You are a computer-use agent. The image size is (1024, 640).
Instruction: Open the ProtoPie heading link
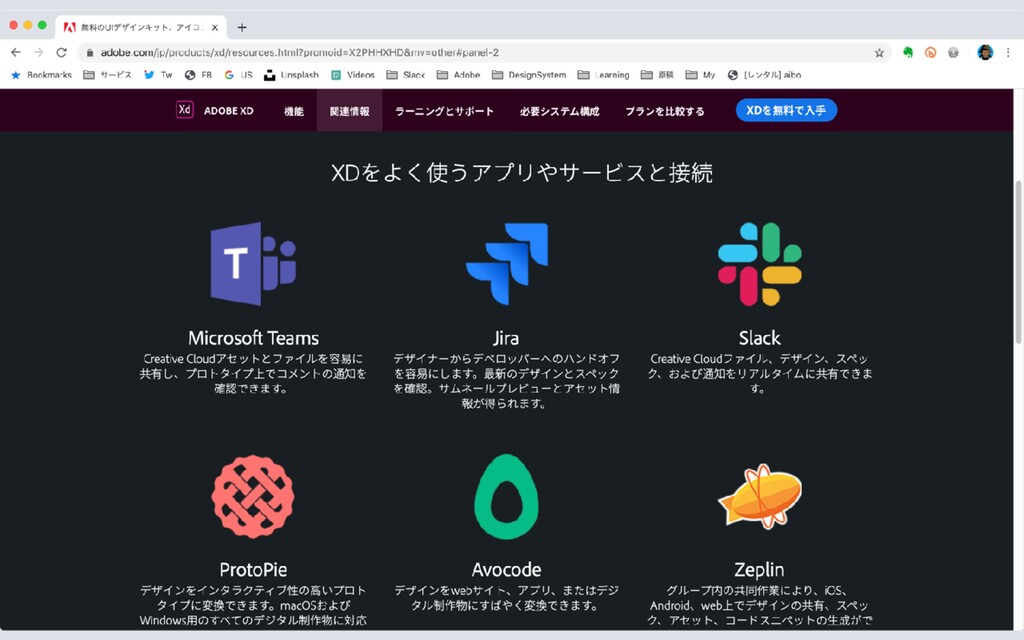tap(253, 569)
